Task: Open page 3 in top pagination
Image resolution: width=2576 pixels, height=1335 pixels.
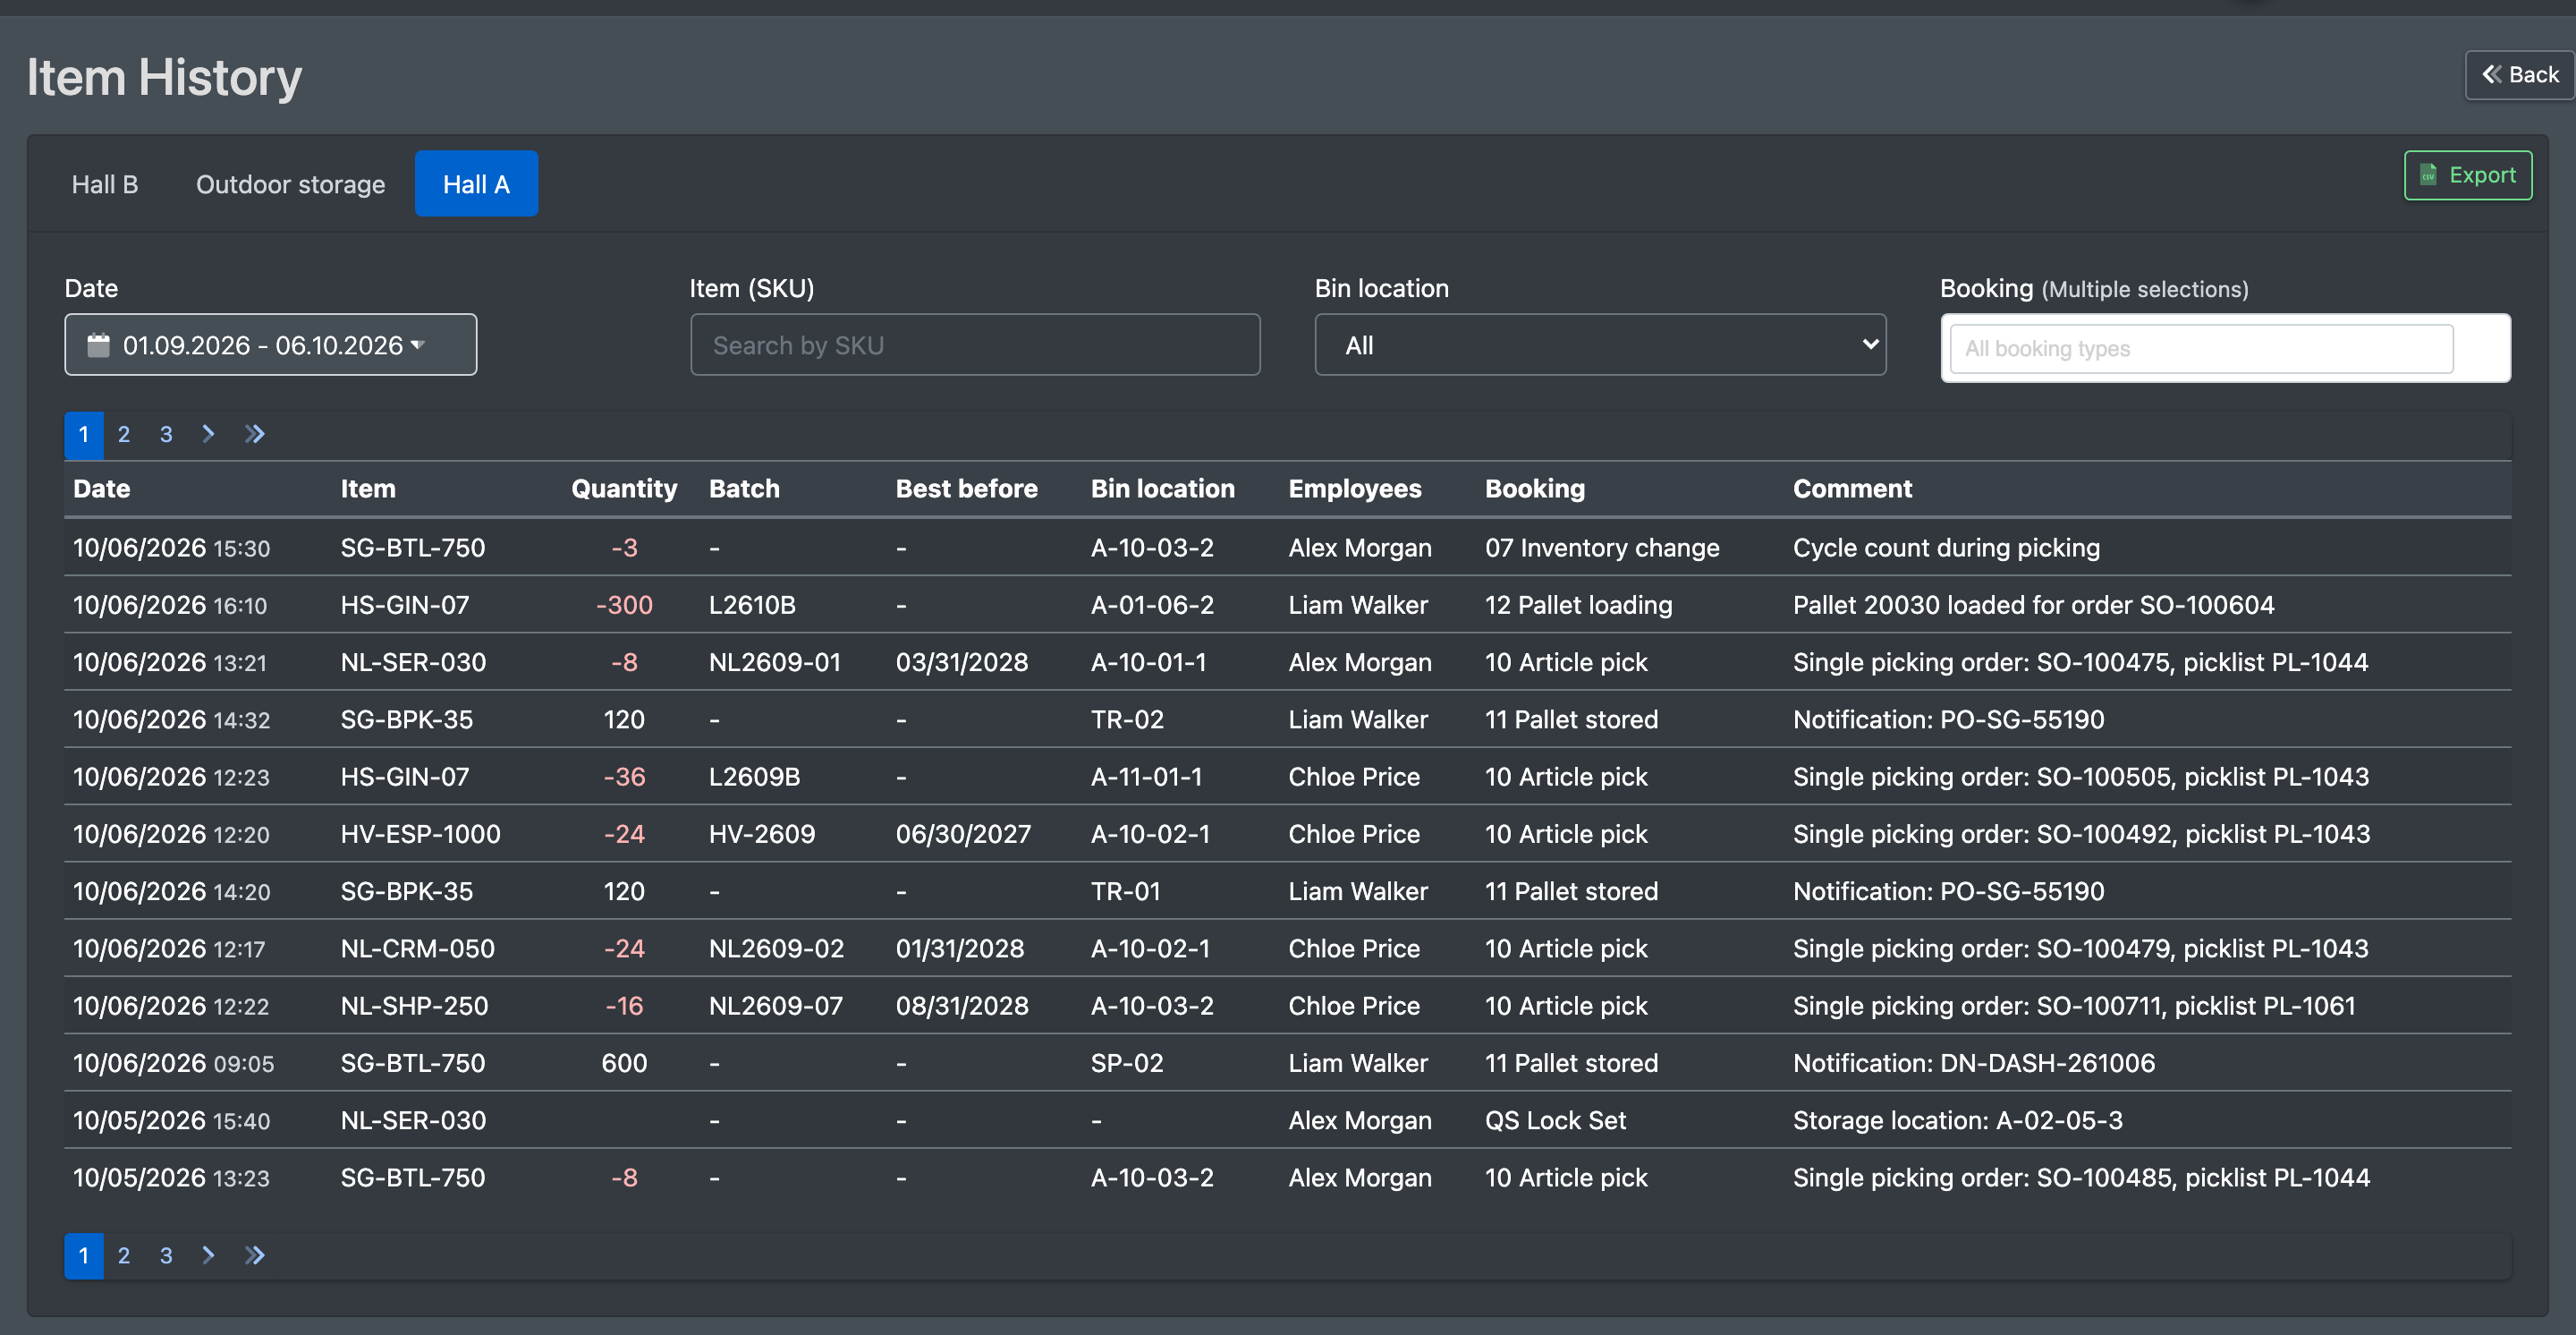Action: tap(166, 434)
